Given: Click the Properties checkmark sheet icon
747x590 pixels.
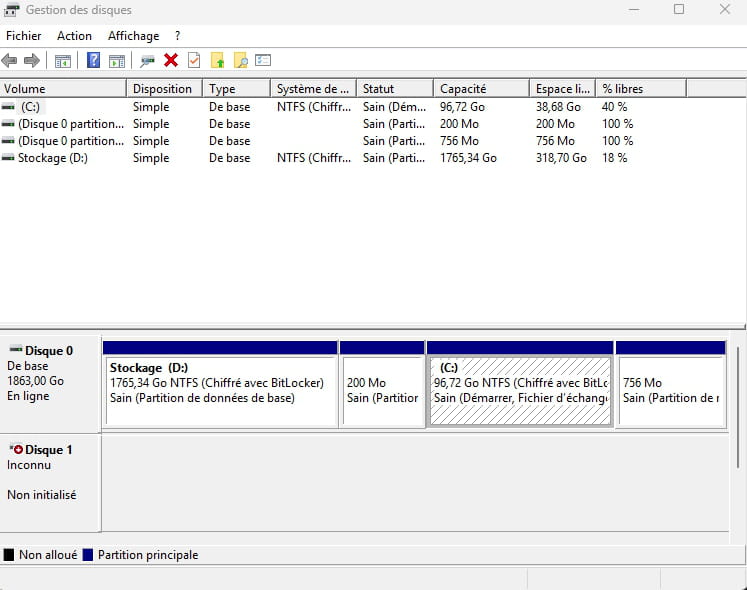Looking at the screenshot, I should tap(194, 61).
